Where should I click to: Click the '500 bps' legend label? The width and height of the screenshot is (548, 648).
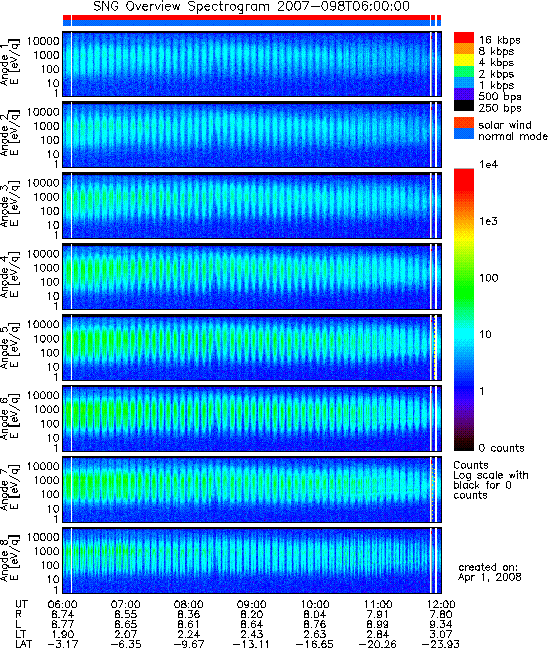[500, 97]
